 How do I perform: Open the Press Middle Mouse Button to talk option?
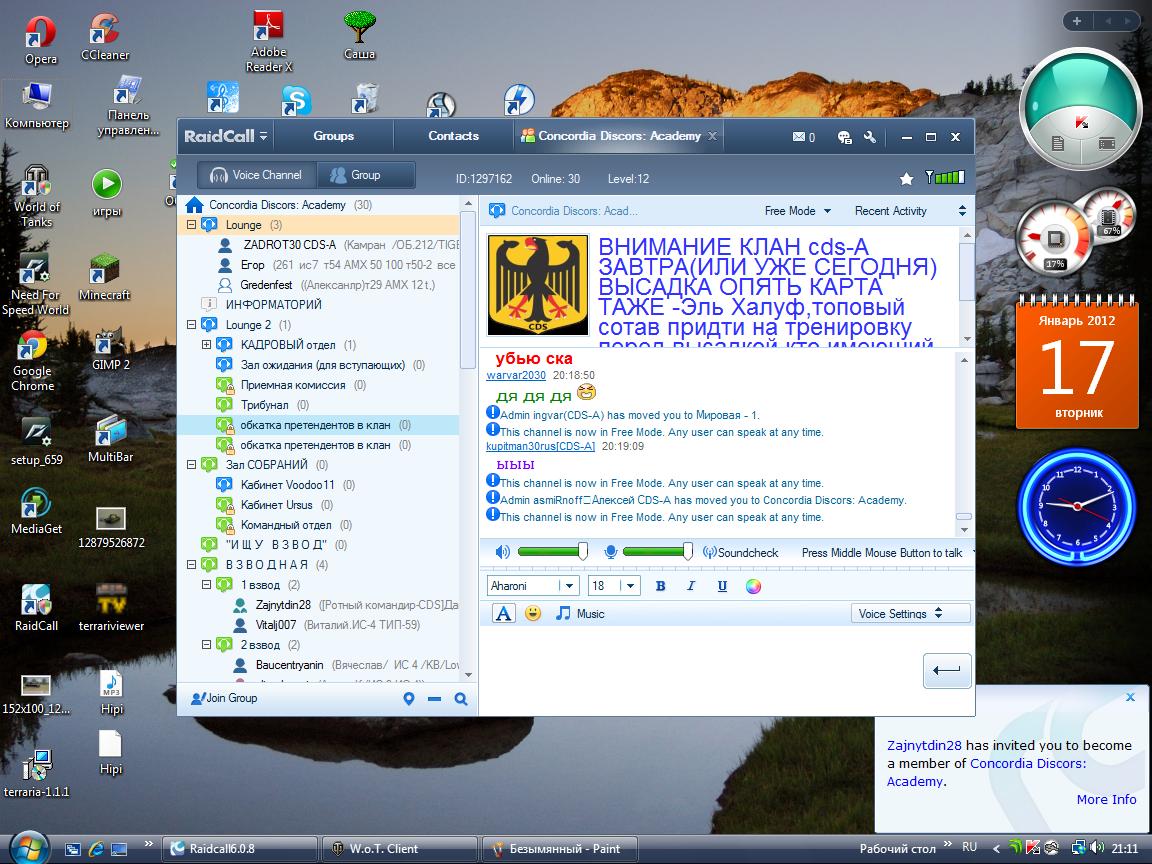(882, 552)
